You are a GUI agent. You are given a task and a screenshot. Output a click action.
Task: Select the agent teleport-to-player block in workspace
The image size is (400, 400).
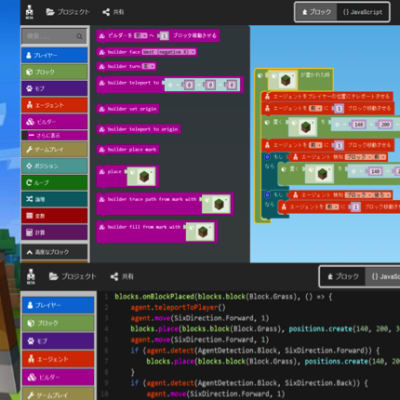point(327,96)
